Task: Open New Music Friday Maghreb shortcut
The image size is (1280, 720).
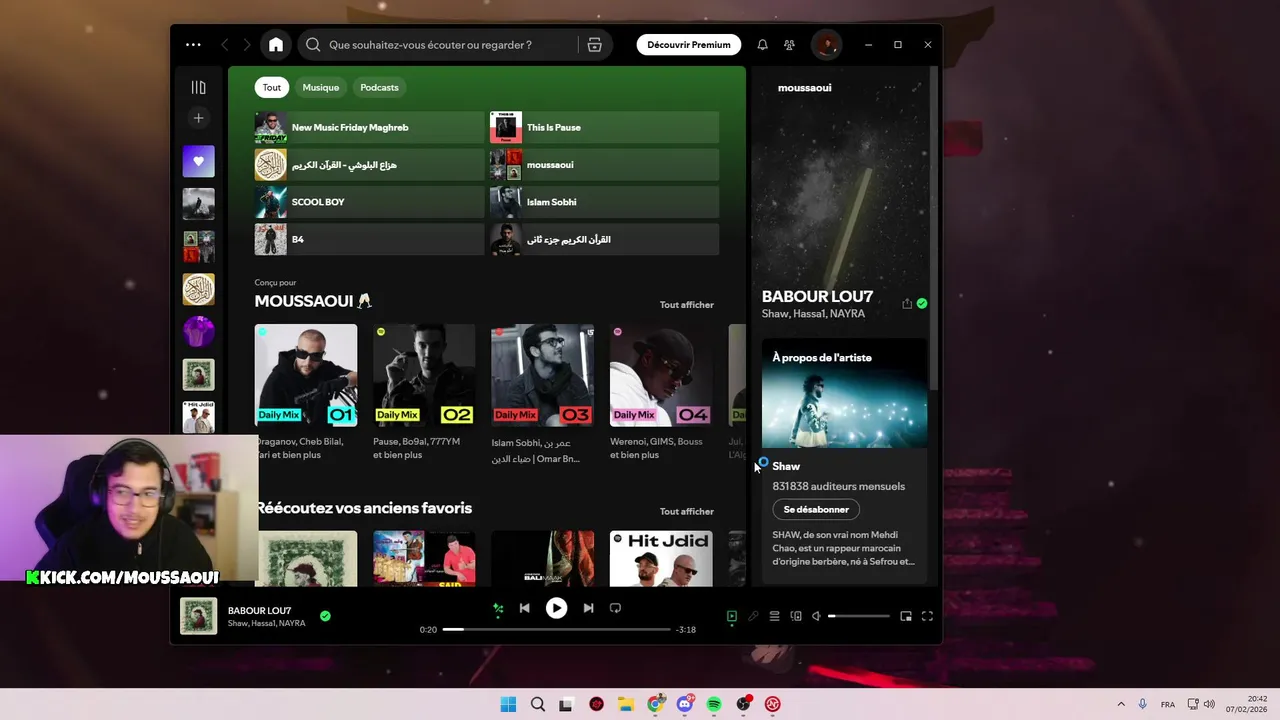Action: click(369, 127)
